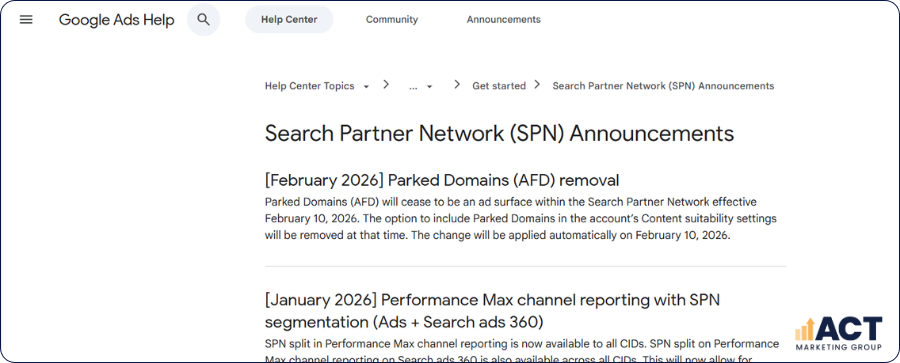Open the Announcements tab
The width and height of the screenshot is (900, 363).
503,20
